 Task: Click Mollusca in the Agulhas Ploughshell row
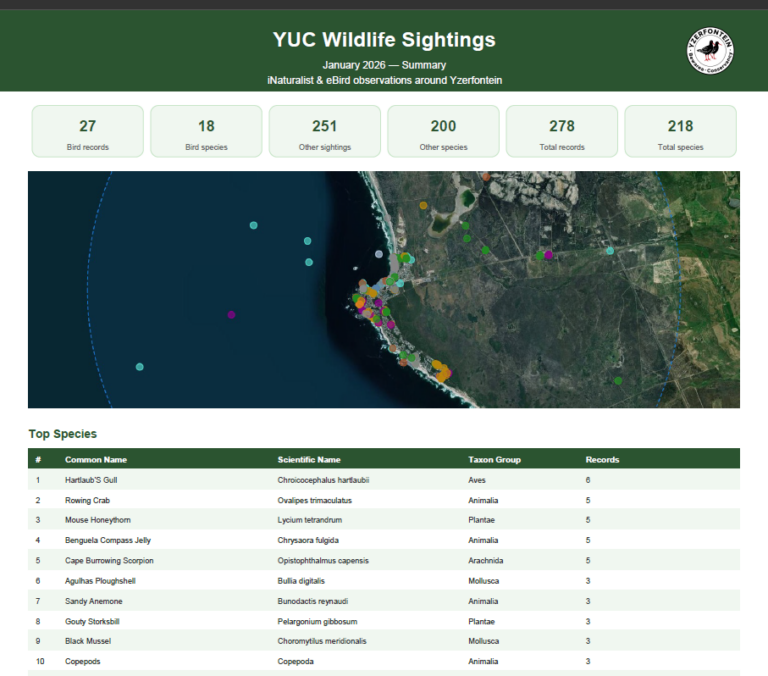coord(483,581)
